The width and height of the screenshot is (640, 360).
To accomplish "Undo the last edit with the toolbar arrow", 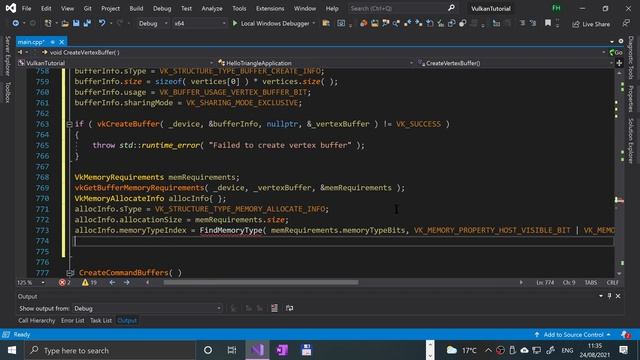I will 102,23.
